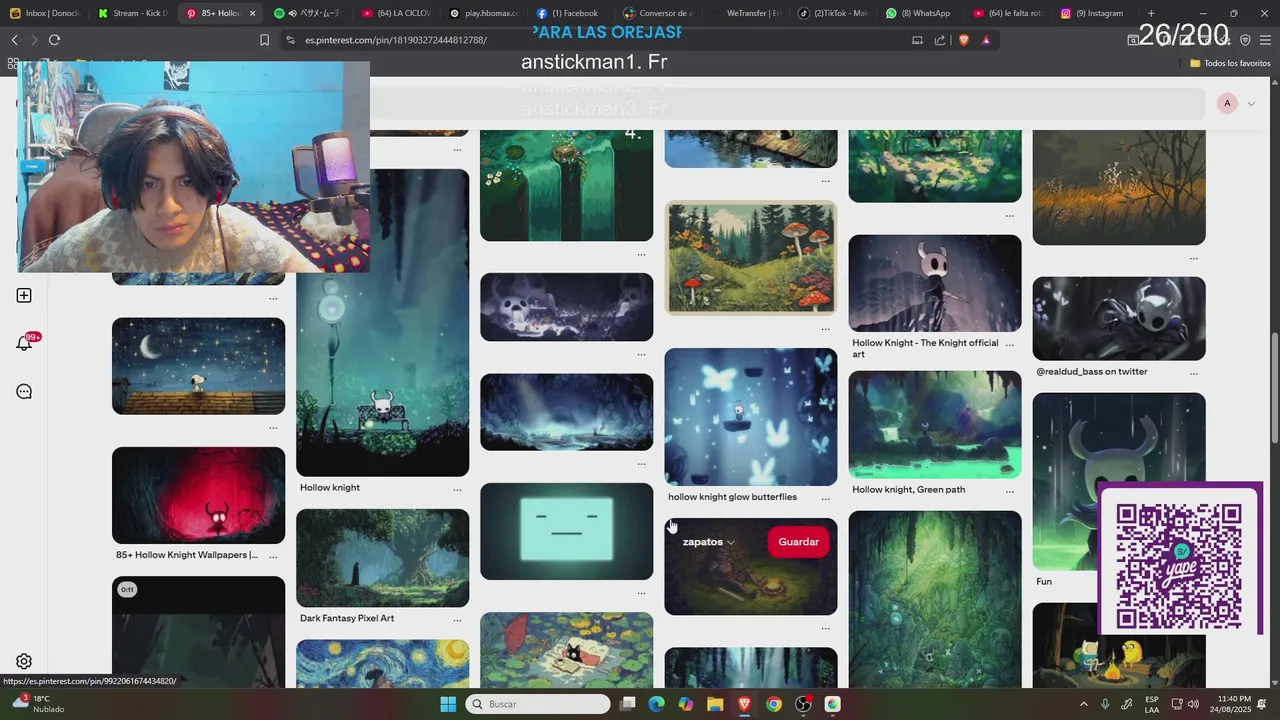Open the mushroom forest illustration pin
This screenshot has width=1280, height=720.
click(751, 258)
